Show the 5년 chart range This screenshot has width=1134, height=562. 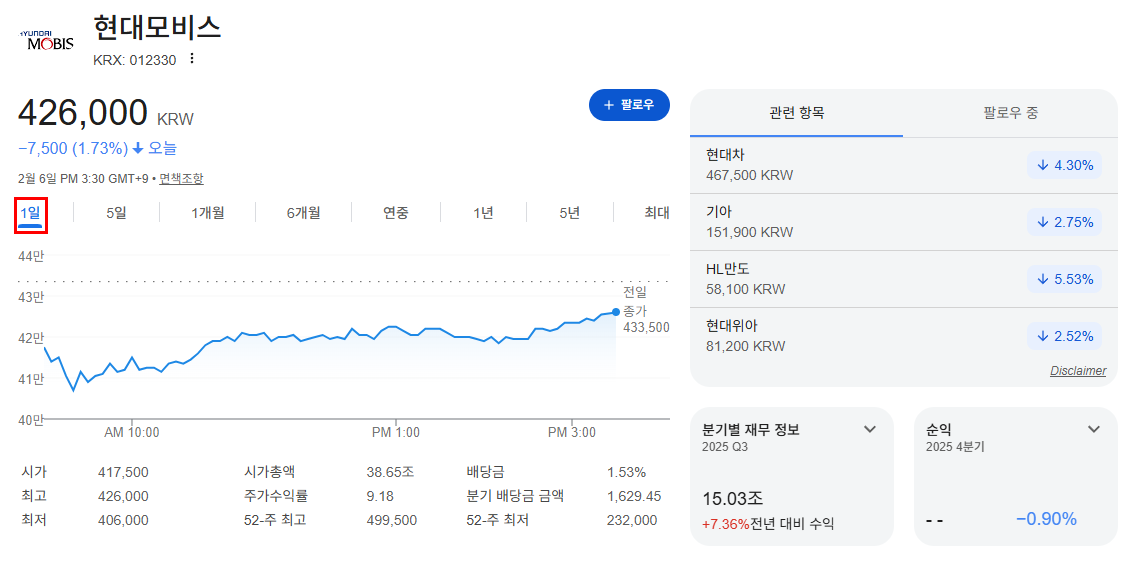[570, 213]
